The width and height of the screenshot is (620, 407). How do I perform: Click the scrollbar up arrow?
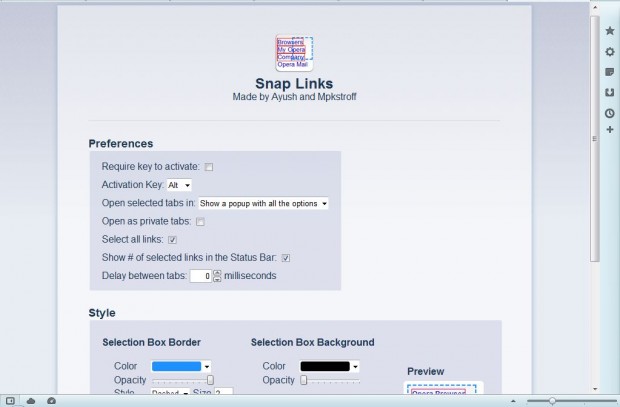pos(595,7)
